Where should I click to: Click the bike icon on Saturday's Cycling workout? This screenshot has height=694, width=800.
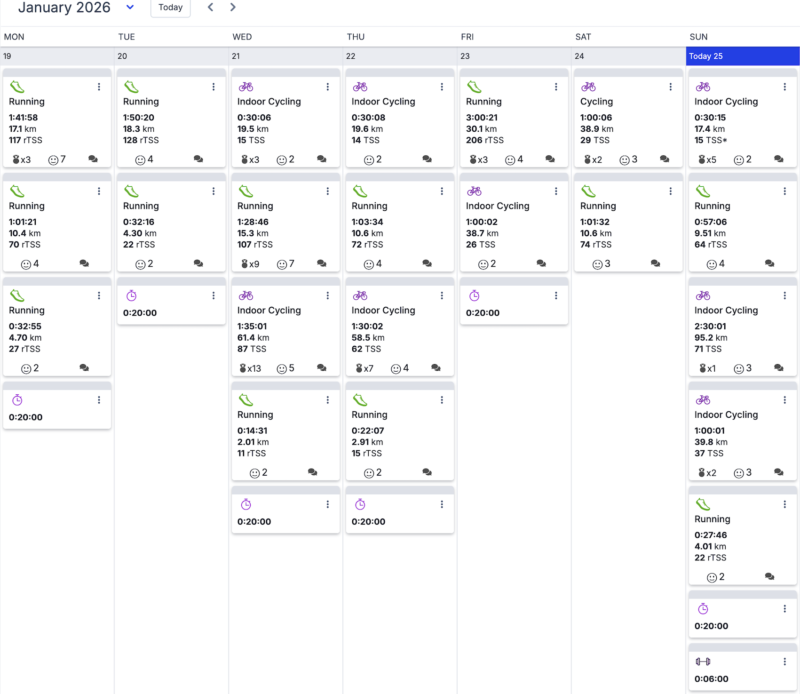coord(588,87)
